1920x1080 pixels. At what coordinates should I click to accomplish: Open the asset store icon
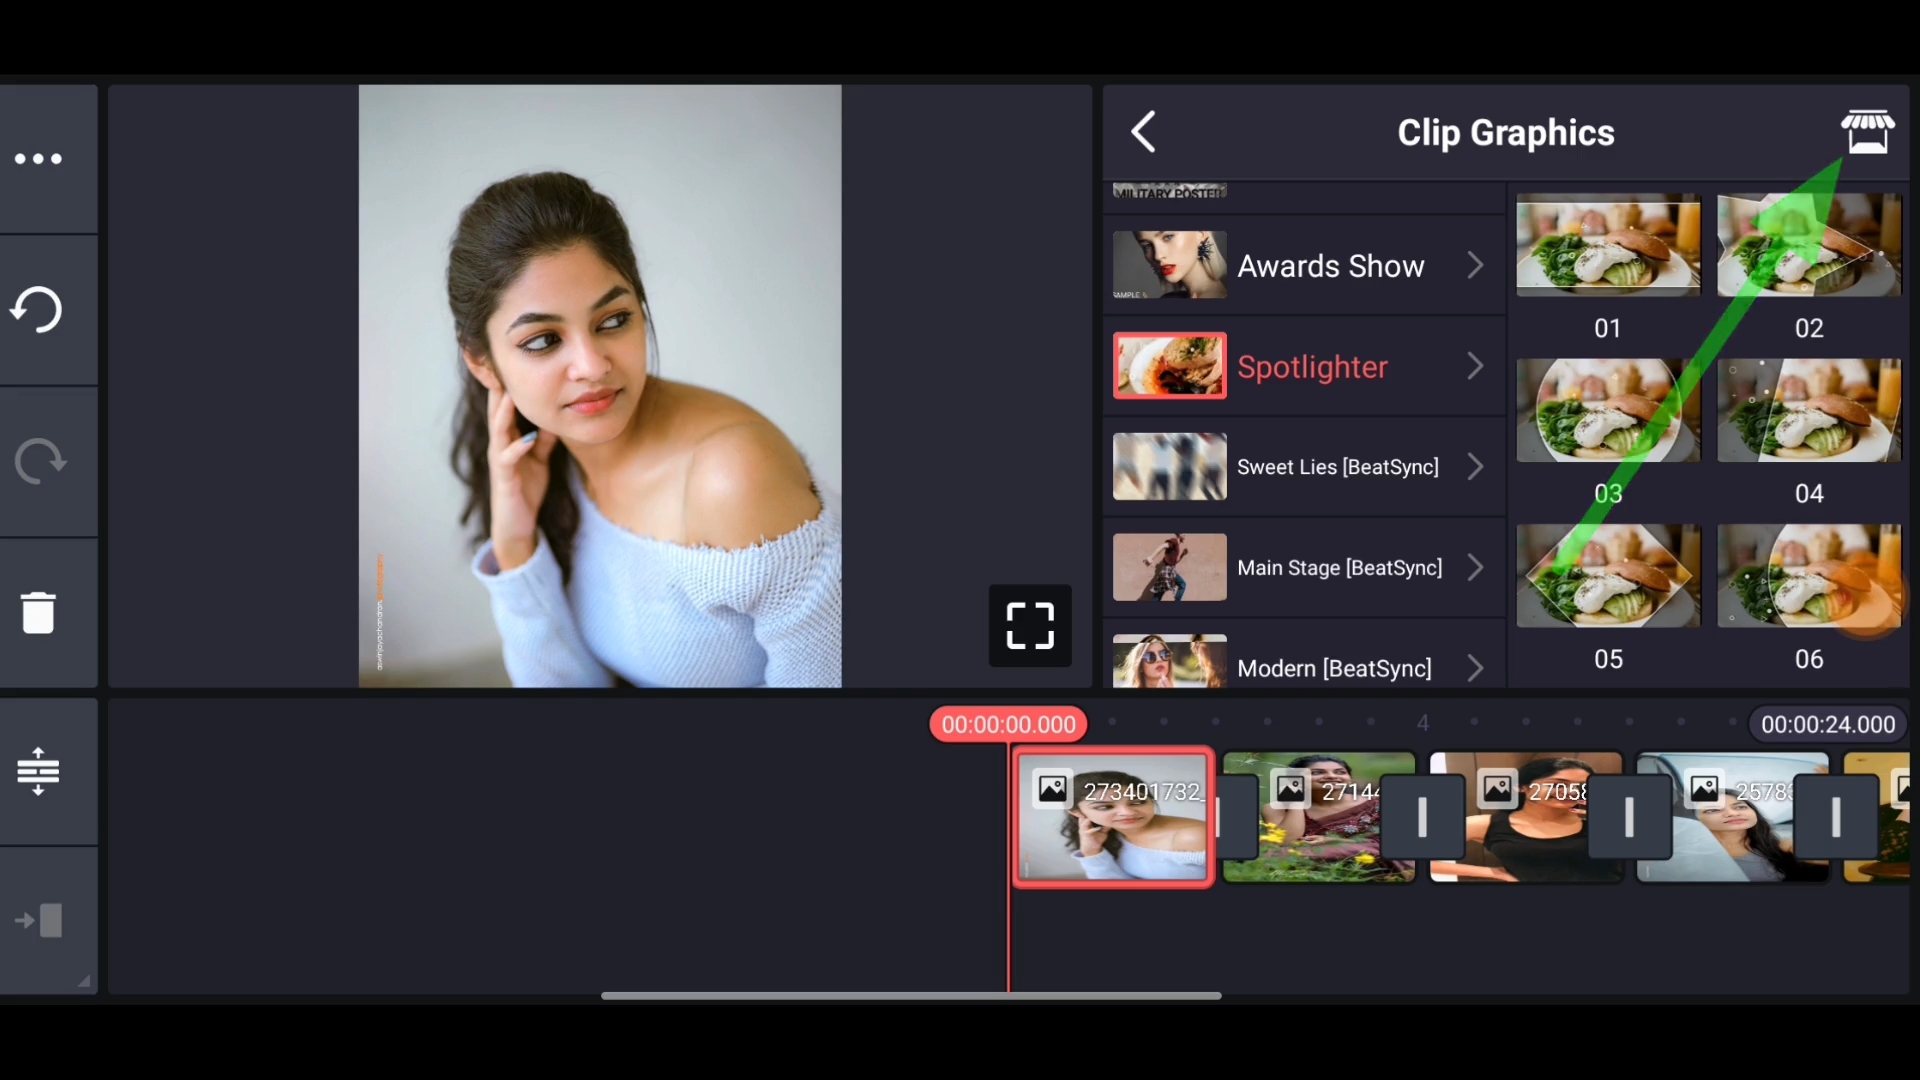pos(1867,132)
